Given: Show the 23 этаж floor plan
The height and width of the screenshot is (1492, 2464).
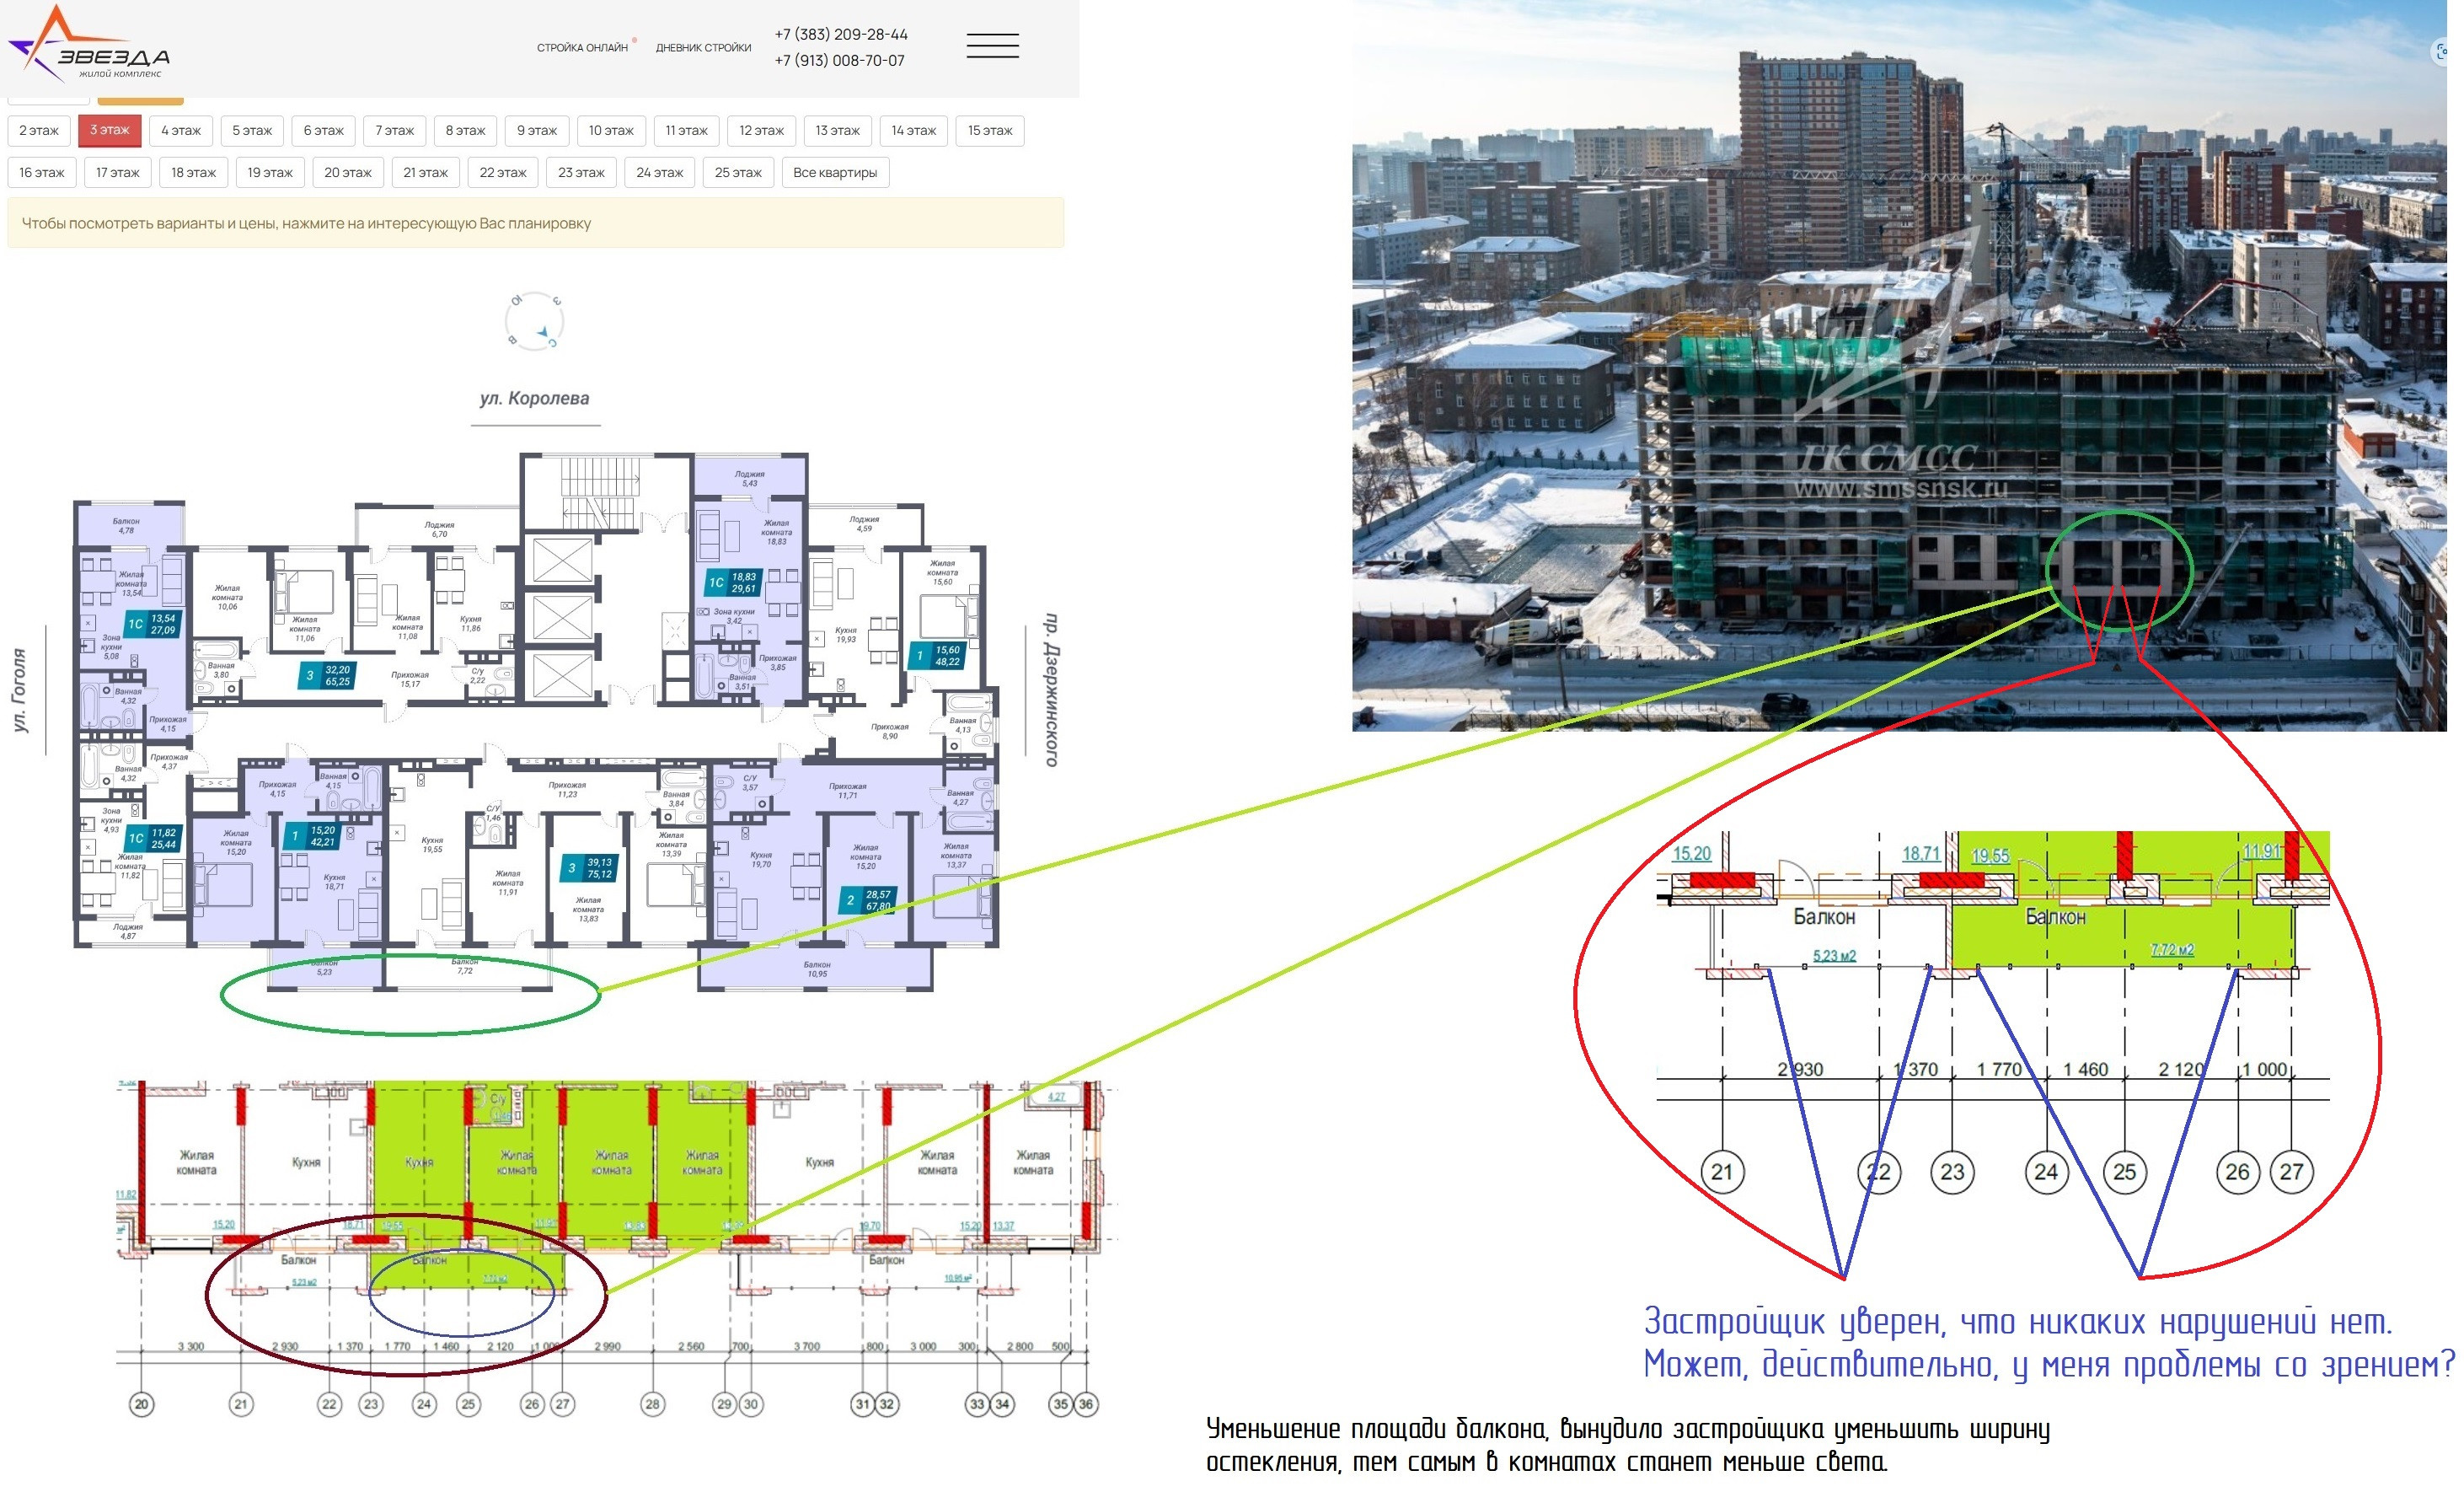Looking at the screenshot, I should pos(581,173).
